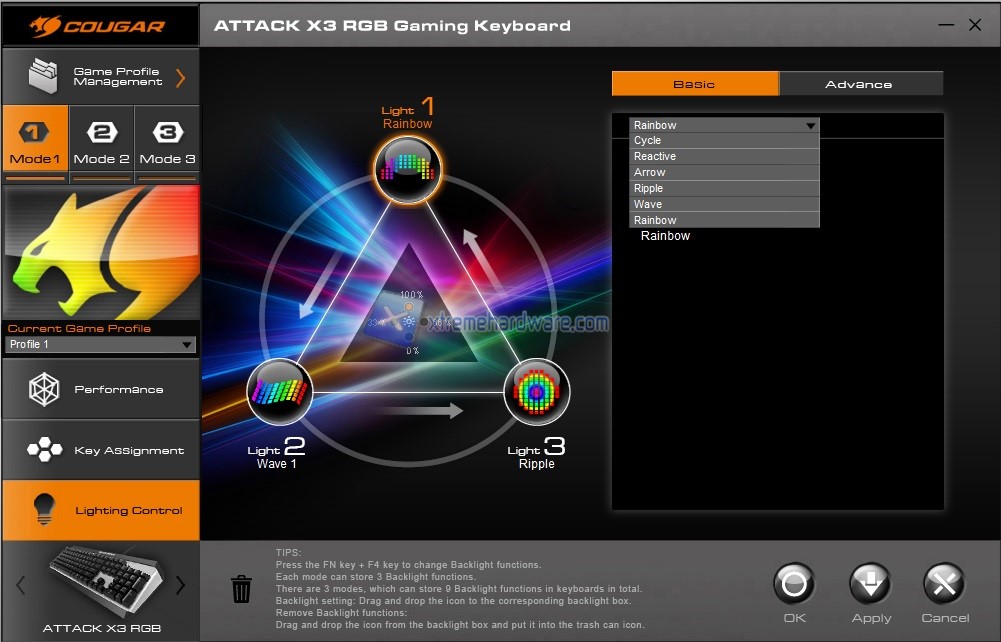Expand the Current Game Profile dropdown
1001x642 pixels.
(100, 344)
